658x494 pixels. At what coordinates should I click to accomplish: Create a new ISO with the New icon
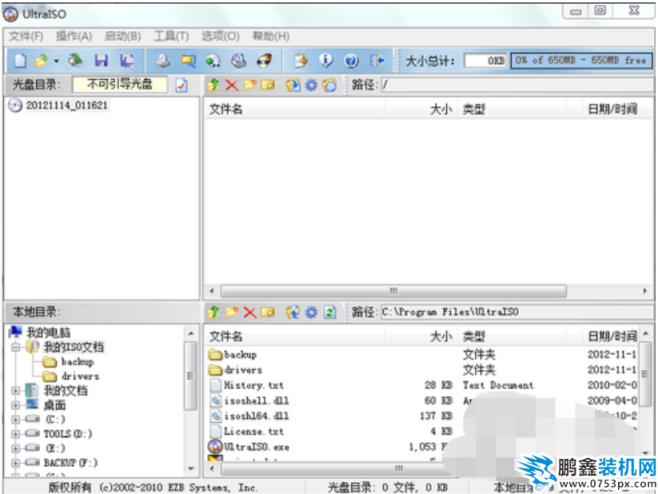coord(20,61)
